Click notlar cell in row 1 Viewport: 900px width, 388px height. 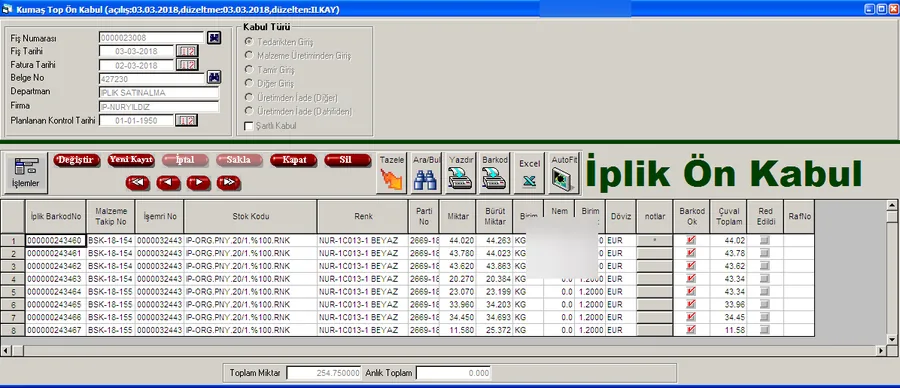655,240
